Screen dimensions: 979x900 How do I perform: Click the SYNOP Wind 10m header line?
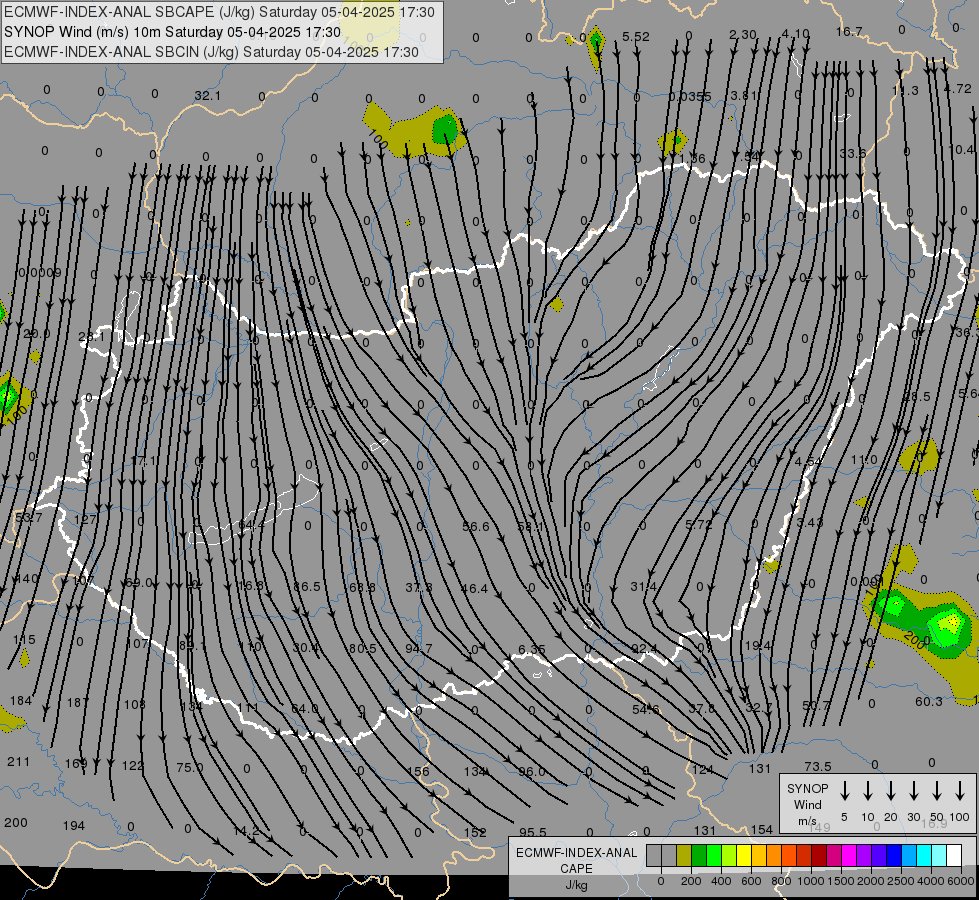pyautogui.click(x=172, y=32)
